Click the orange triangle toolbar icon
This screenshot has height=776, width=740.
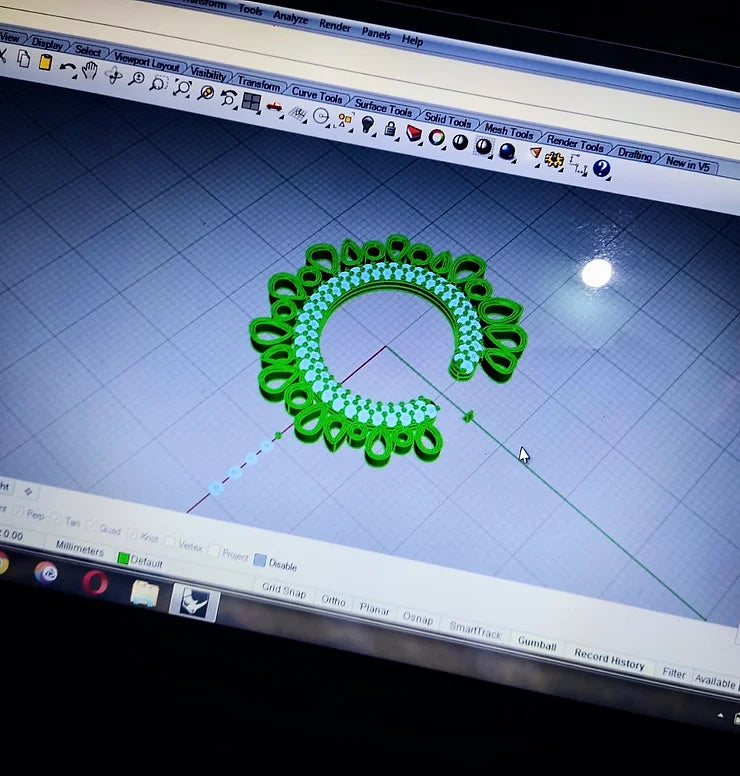point(535,152)
